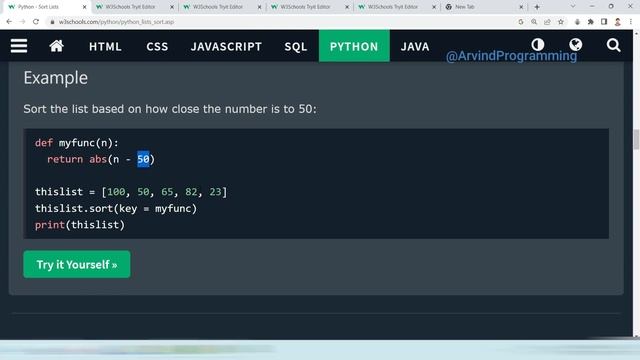Close the New Tab tab

coord(521,7)
